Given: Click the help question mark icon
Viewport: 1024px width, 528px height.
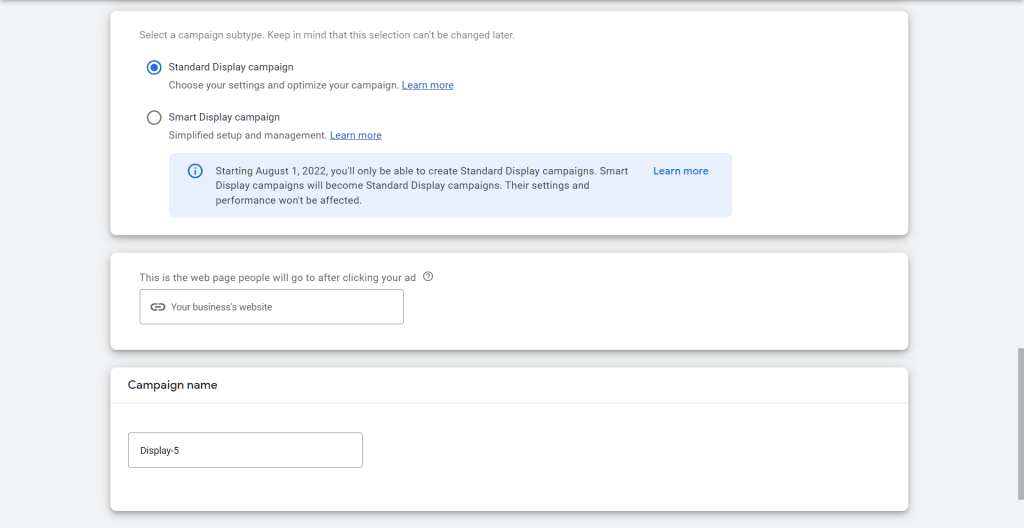Looking at the screenshot, I should pyautogui.click(x=428, y=277).
